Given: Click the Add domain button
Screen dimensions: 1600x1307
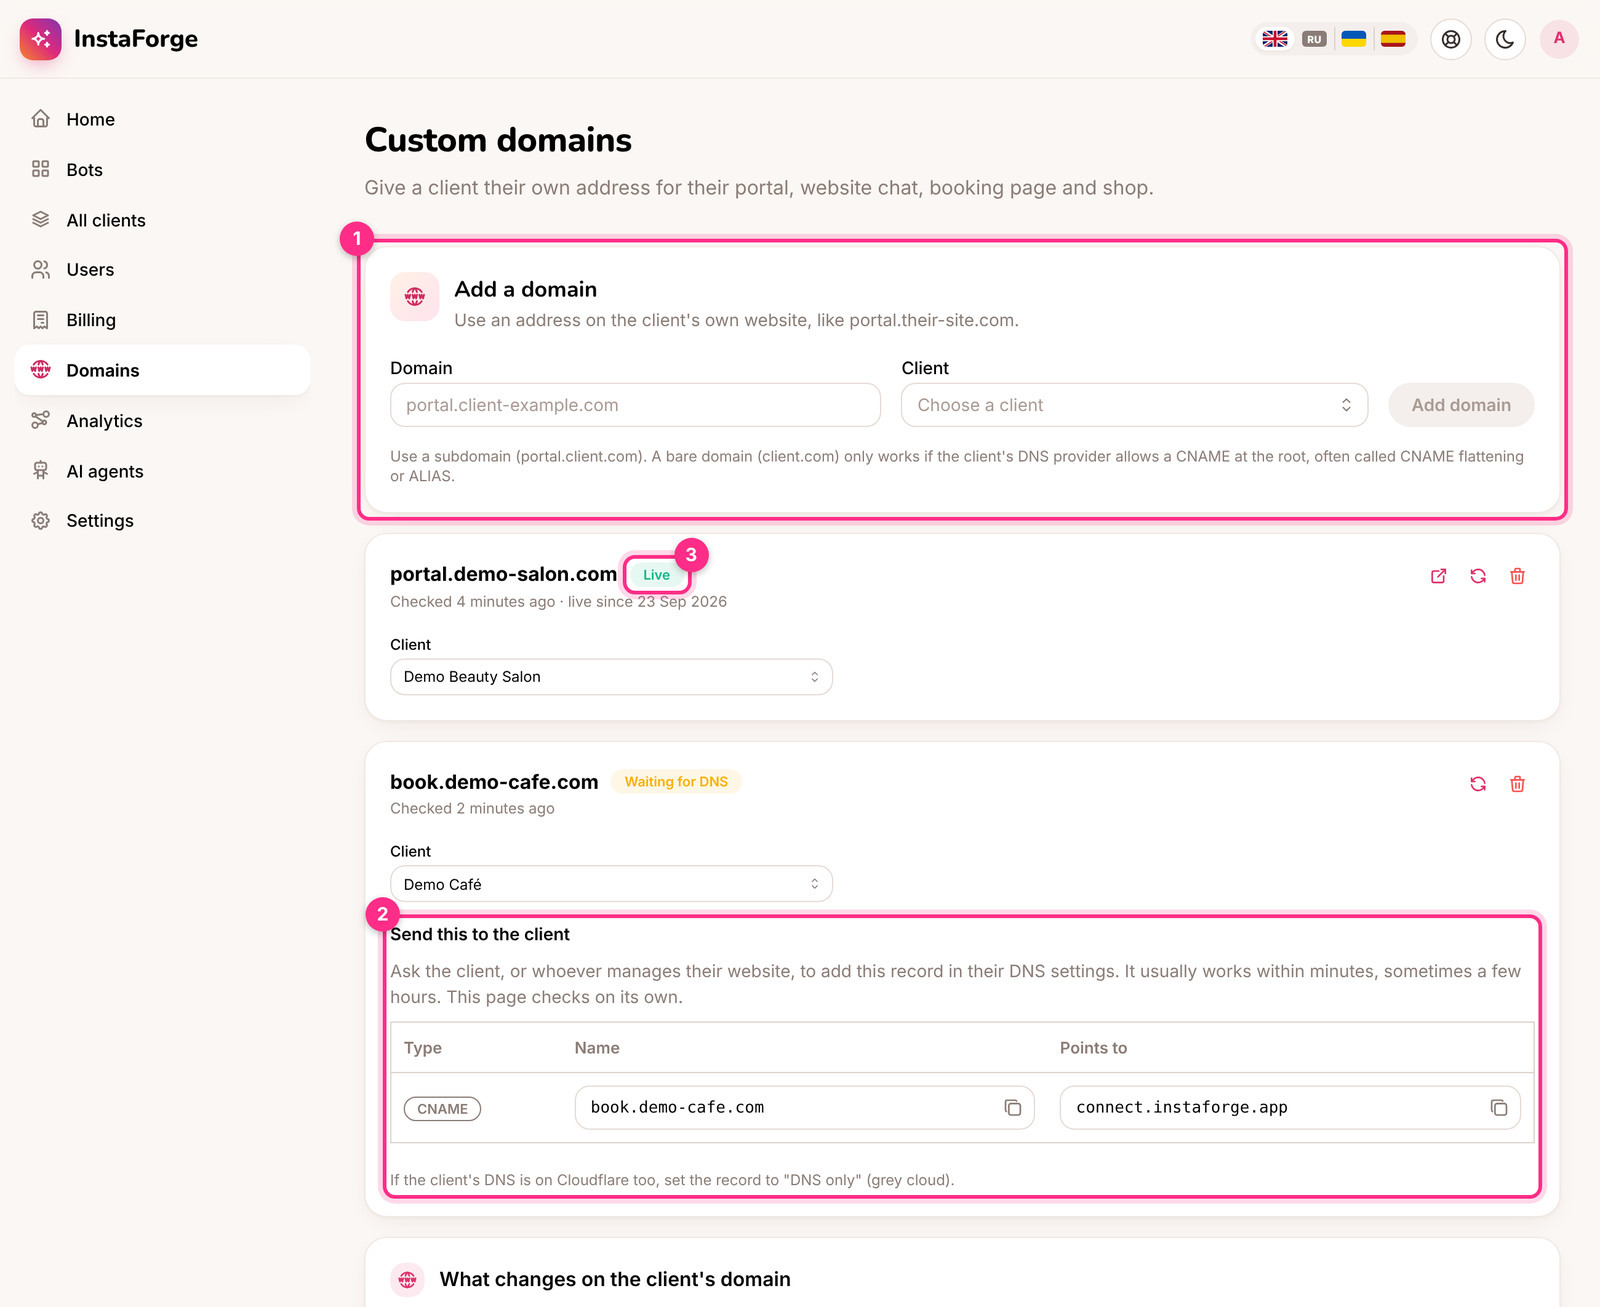Looking at the screenshot, I should pos(1461,405).
